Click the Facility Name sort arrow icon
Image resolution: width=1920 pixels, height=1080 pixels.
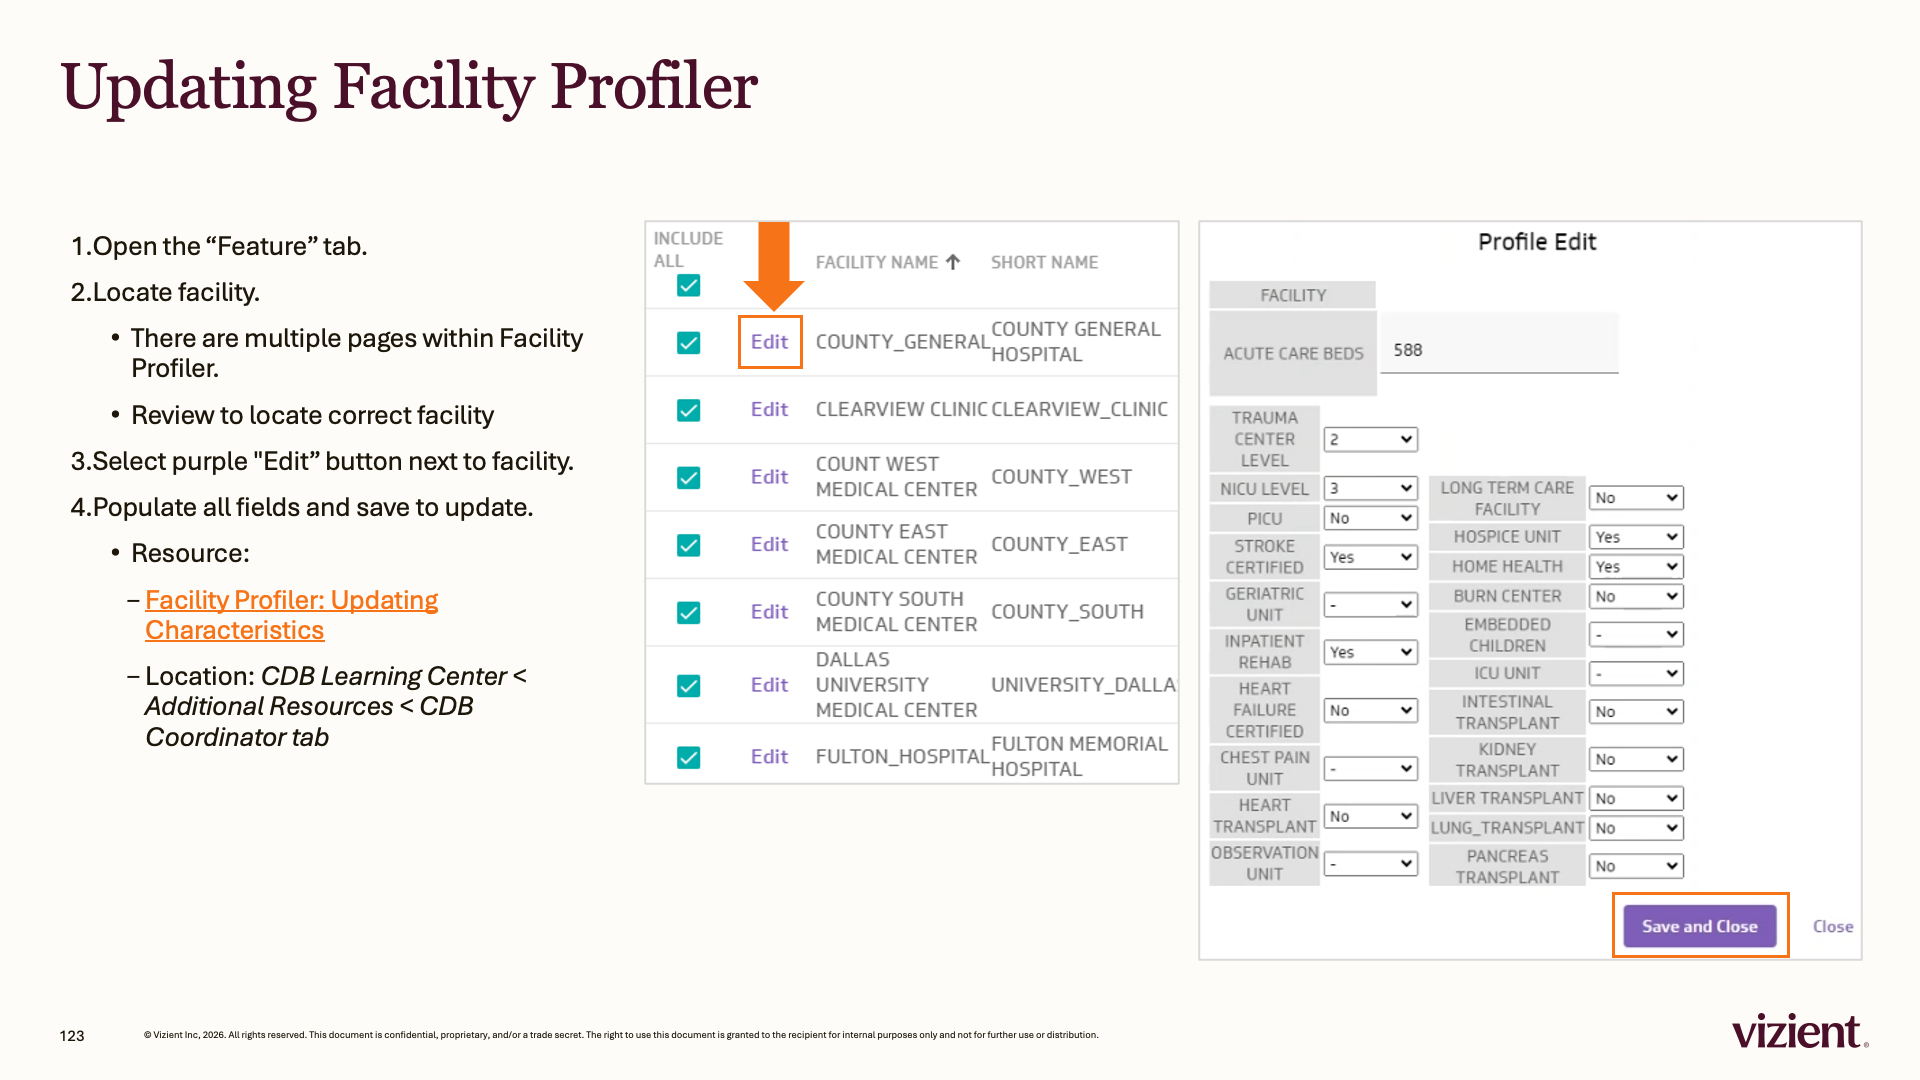(952, 262)
